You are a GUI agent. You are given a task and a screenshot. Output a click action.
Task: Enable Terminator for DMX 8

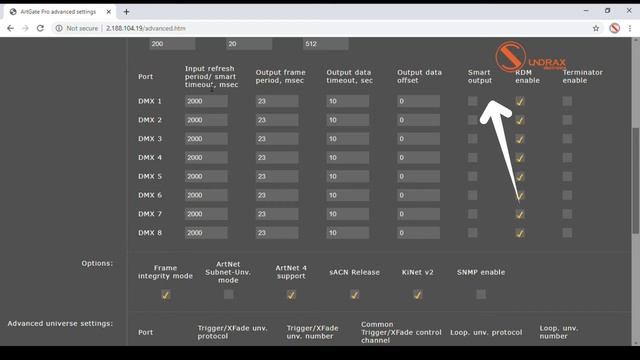click(x=567, y=233)
